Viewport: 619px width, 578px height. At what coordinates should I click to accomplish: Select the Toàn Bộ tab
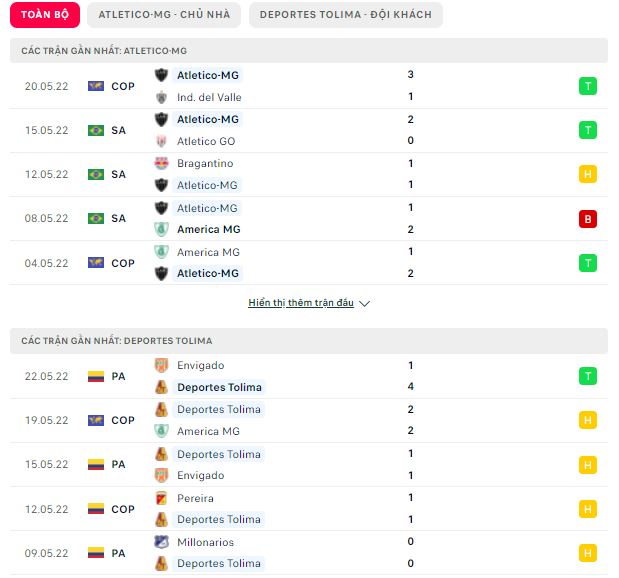45,15
